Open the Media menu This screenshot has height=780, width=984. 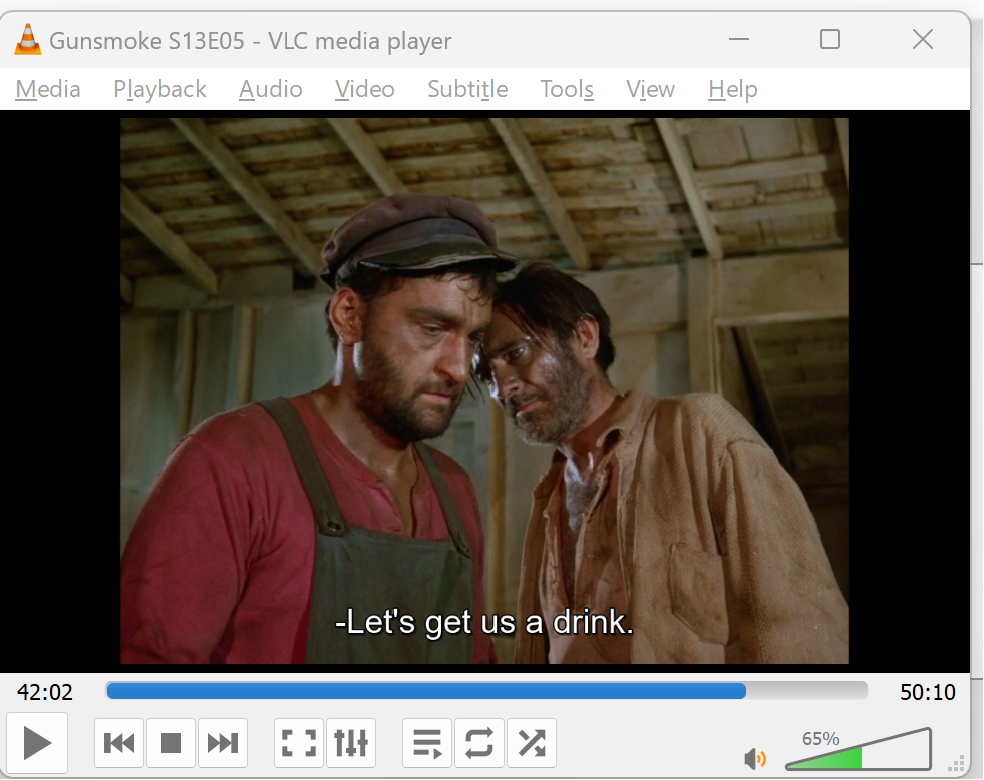[x=48, y=89]
